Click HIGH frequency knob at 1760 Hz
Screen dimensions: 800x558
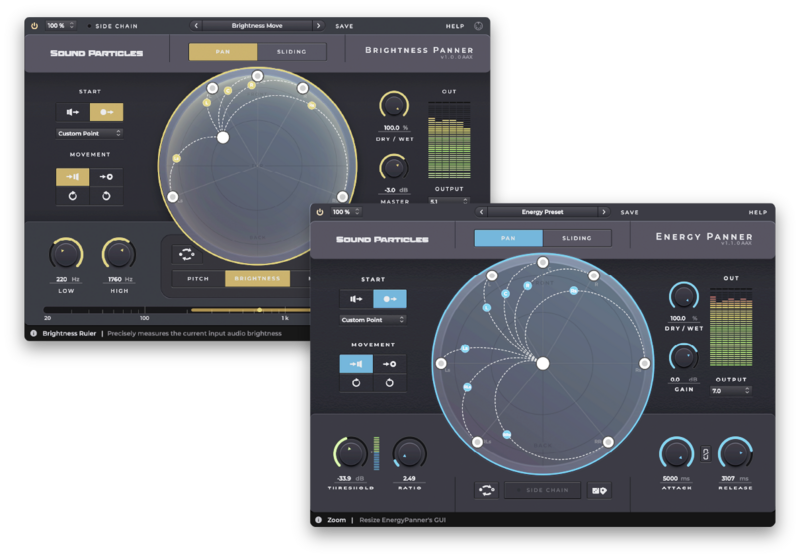(x=119, y=254)
